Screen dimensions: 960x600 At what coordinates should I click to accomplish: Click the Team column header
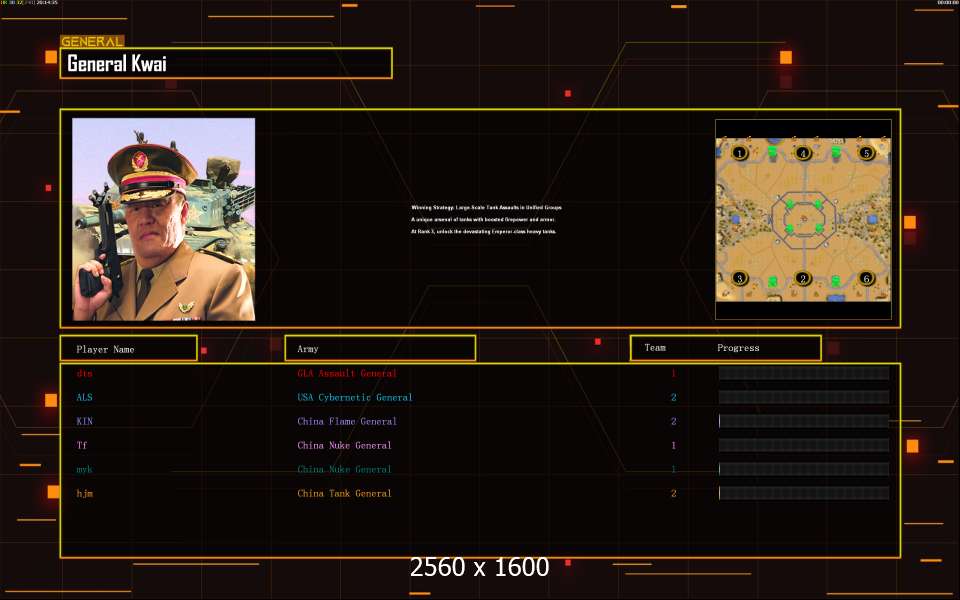click(x=654, y=348)
